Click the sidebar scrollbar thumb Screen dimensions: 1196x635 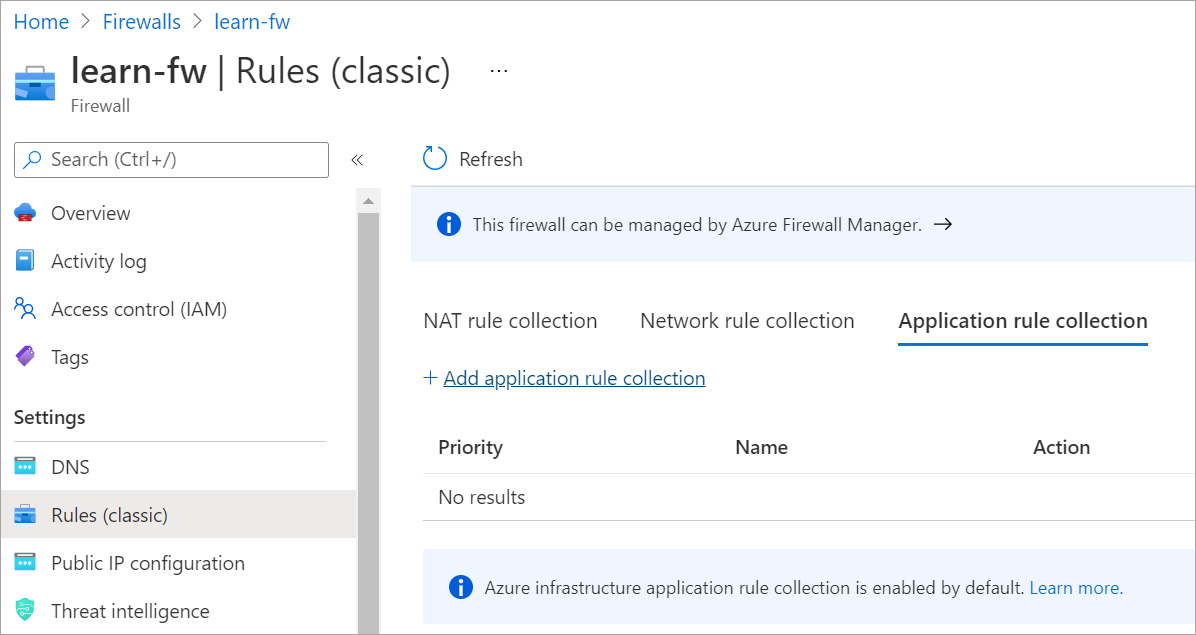(368, 423)
